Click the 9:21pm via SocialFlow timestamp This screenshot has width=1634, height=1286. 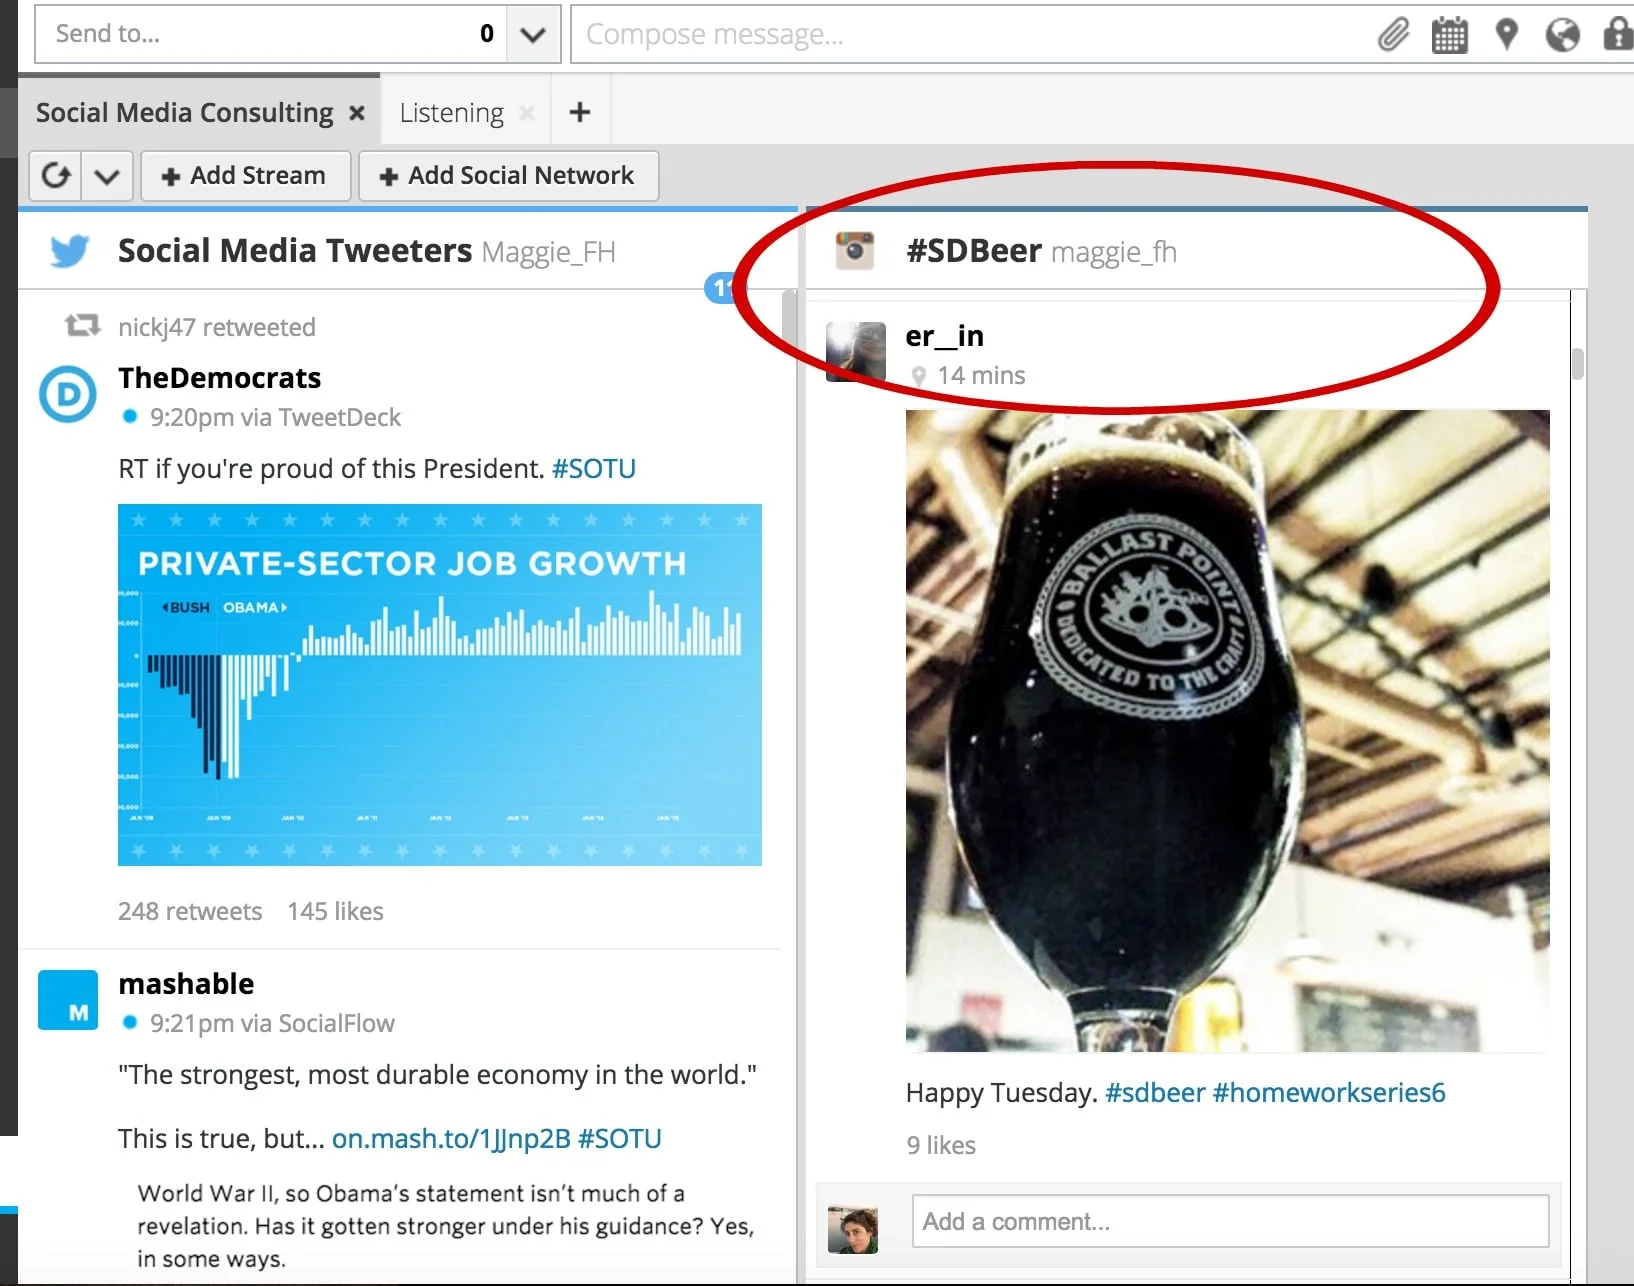click(272, 1023)
